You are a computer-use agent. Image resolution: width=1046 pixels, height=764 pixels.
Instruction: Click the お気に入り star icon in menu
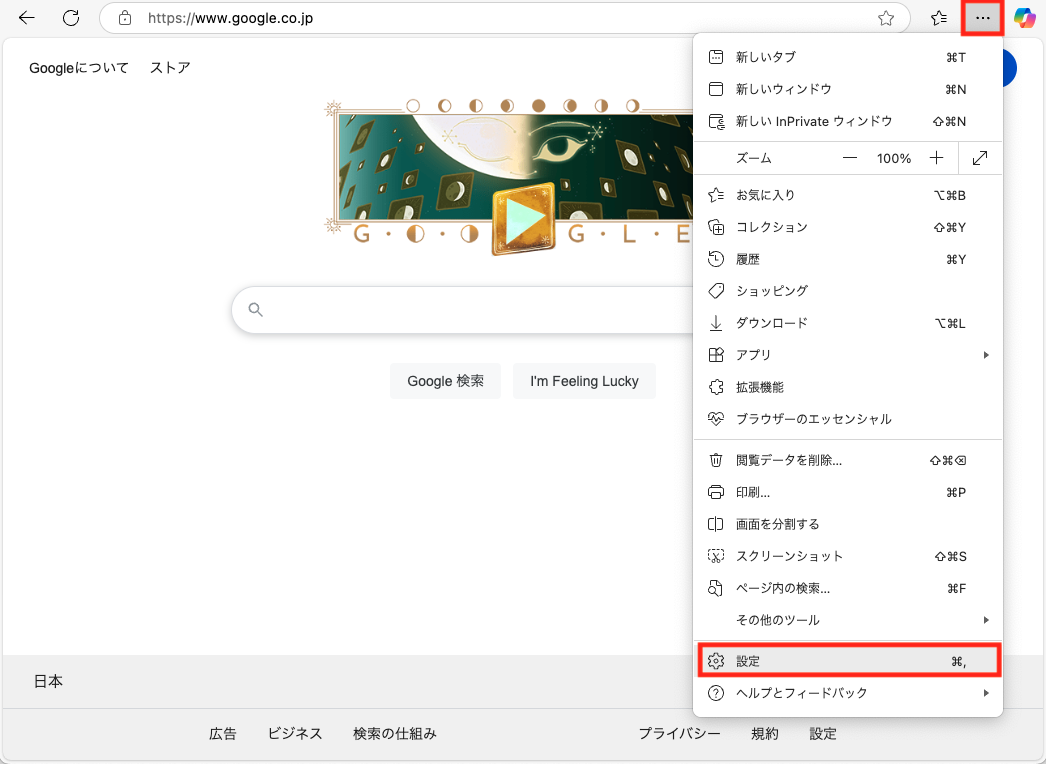[x=716, y=195]
